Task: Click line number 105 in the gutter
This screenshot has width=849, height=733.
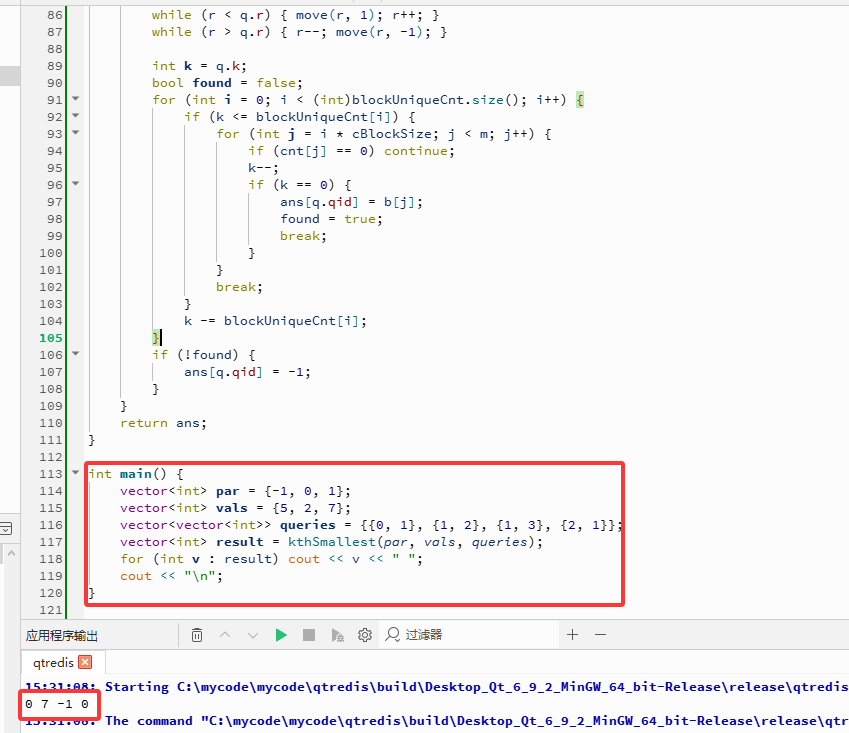Action: coord(51,338)
